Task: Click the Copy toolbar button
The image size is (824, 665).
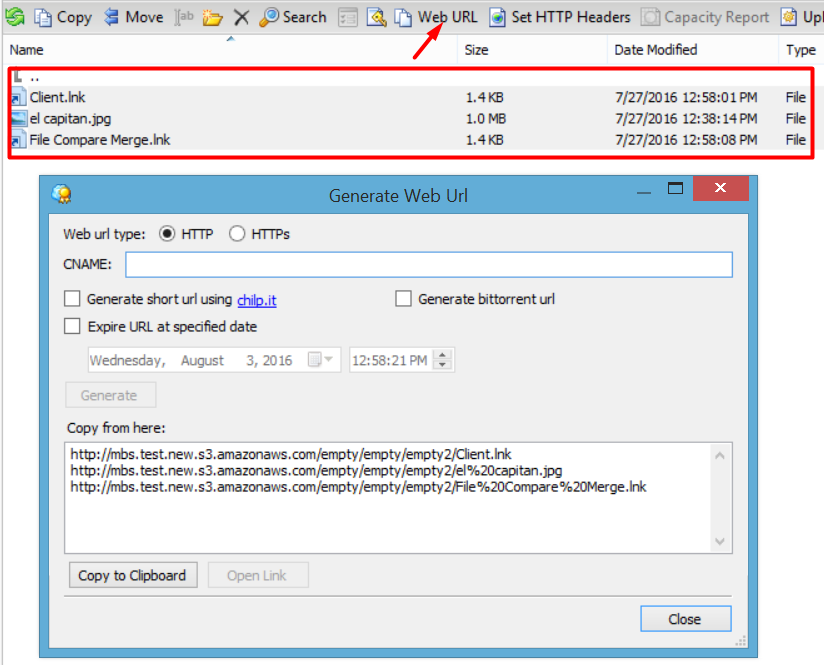Action: 63,16
